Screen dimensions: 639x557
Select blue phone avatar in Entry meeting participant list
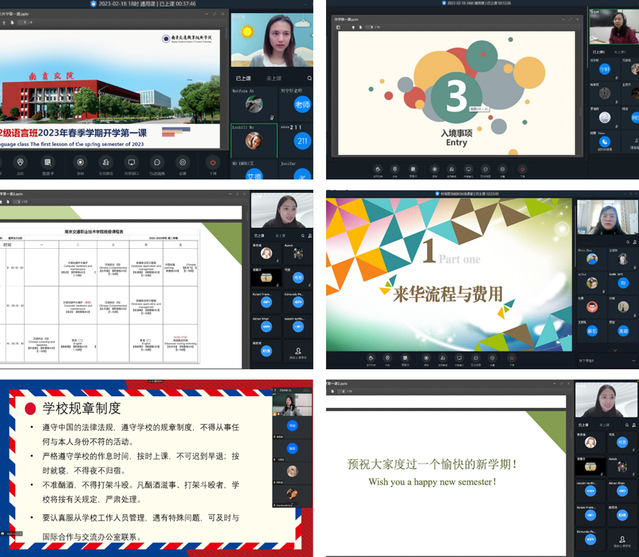pyautogui.click(x=605, y=141)
